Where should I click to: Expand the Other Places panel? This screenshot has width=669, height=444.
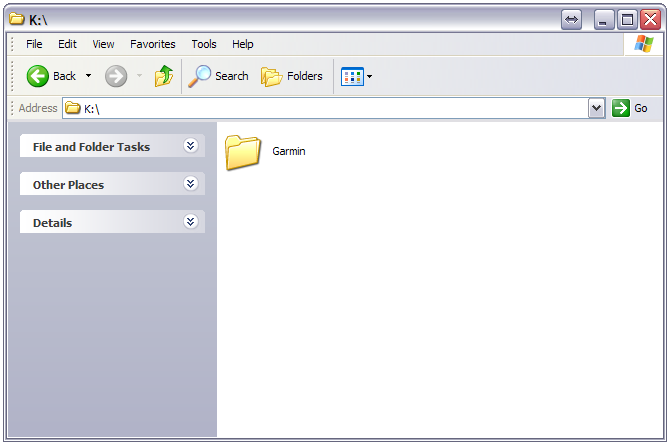point(191,184)
